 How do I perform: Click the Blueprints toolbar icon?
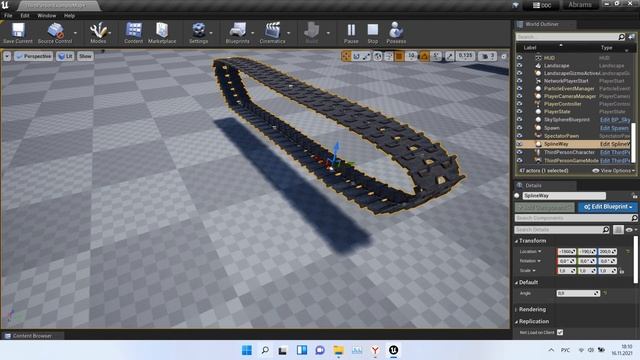click(238, 33)
